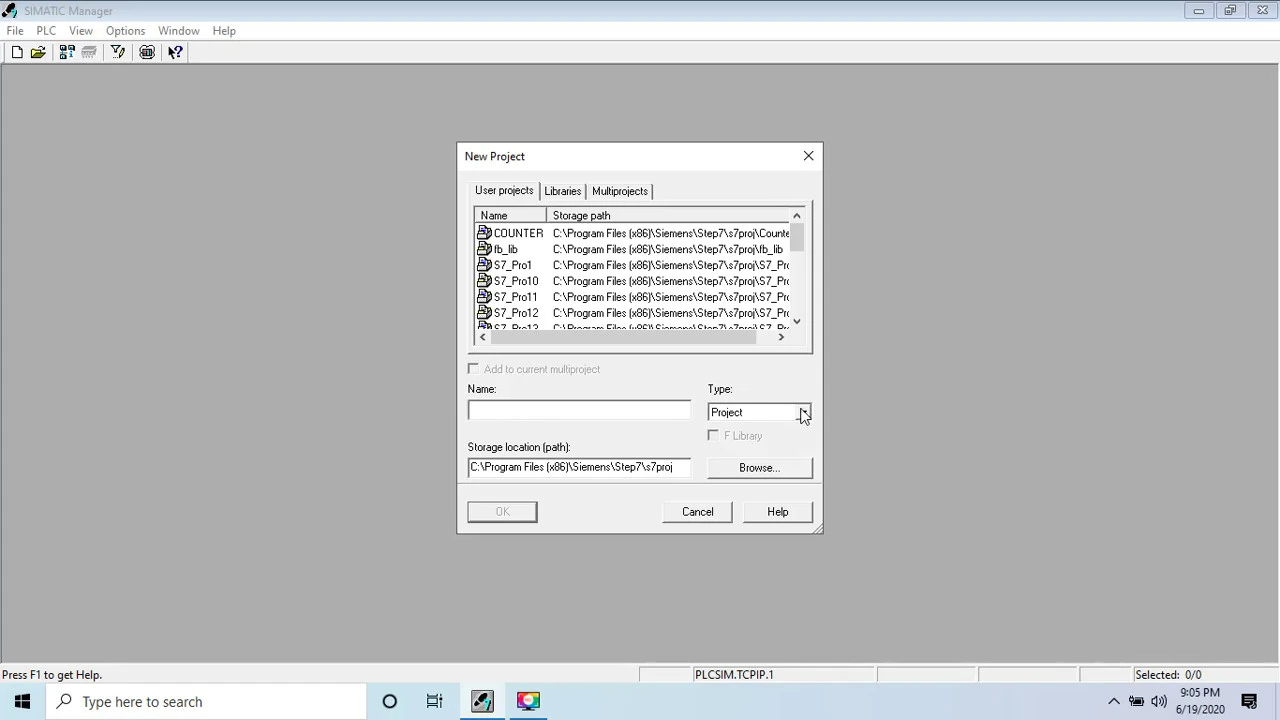Open Task View on the taskbar
The image size is (1280, 720).
click(x=435, y=701)
